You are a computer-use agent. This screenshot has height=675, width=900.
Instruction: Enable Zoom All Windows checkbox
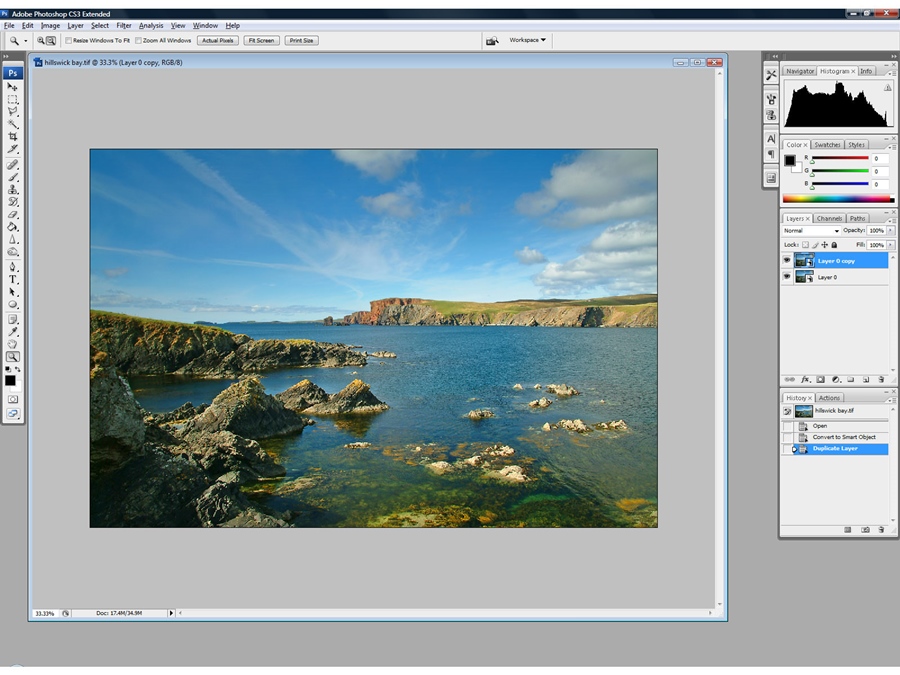tap(138, 41)
